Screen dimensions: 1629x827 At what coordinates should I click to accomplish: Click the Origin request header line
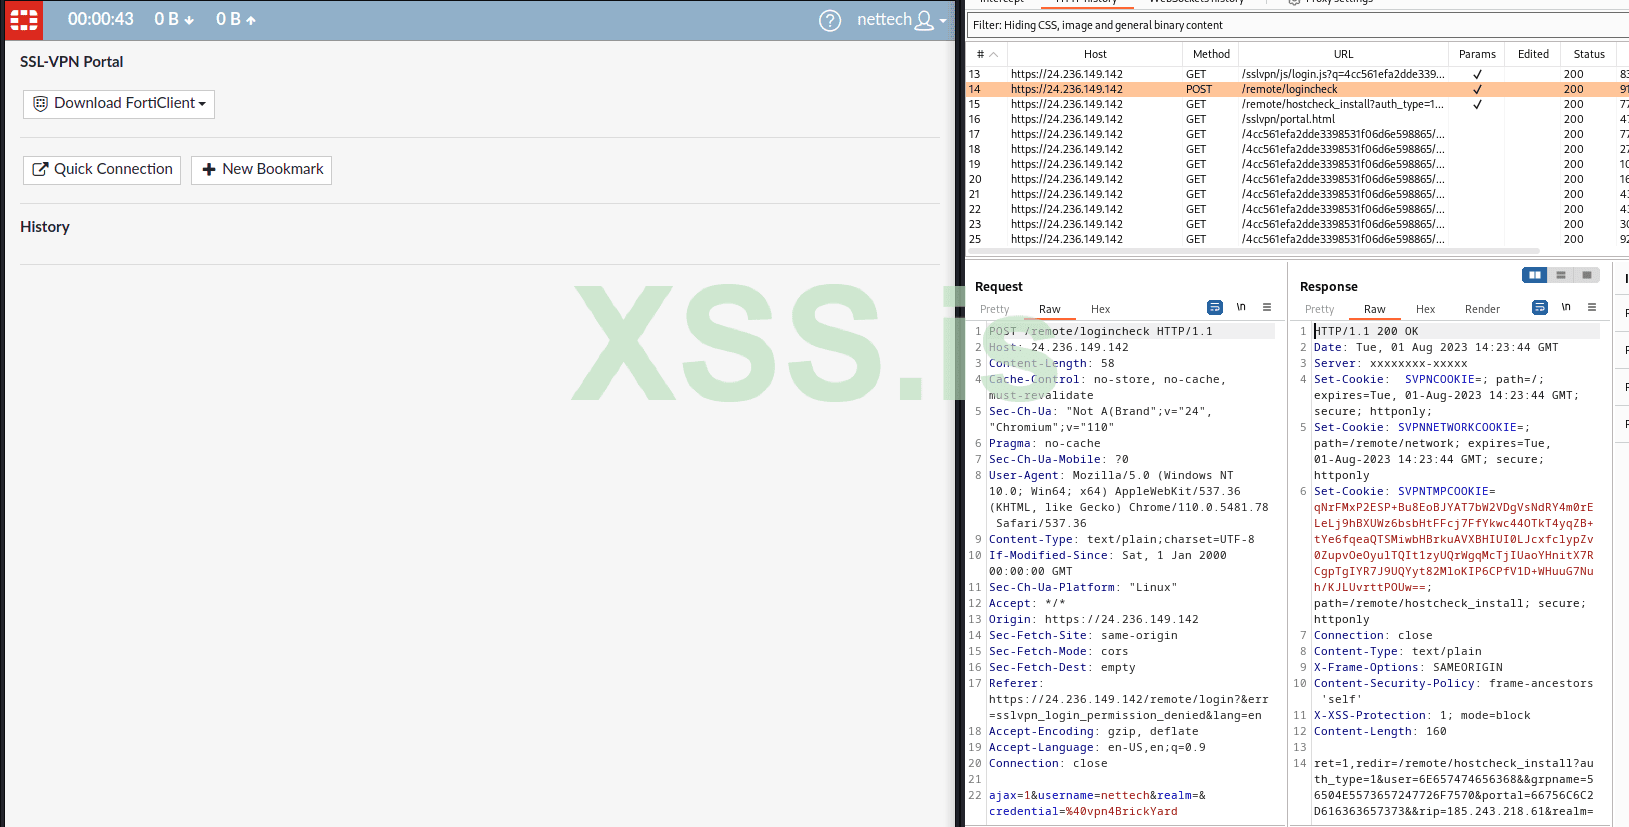[1093, 619]
